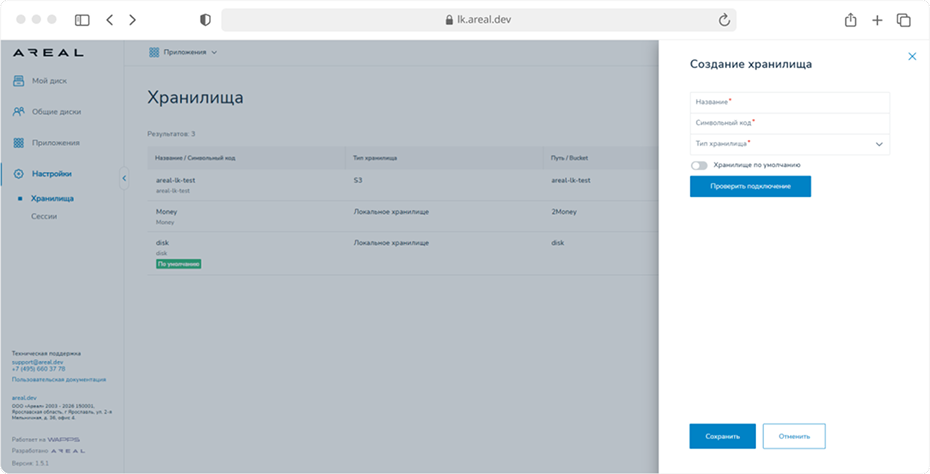930x474 pixels.
Task: Click the privacy shield icon
Action: coord(205,20)
